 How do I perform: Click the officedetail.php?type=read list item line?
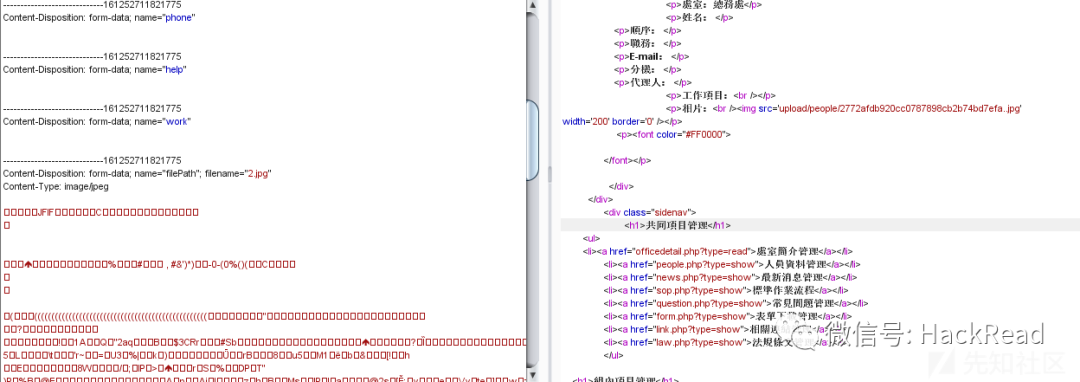(719, 251)
